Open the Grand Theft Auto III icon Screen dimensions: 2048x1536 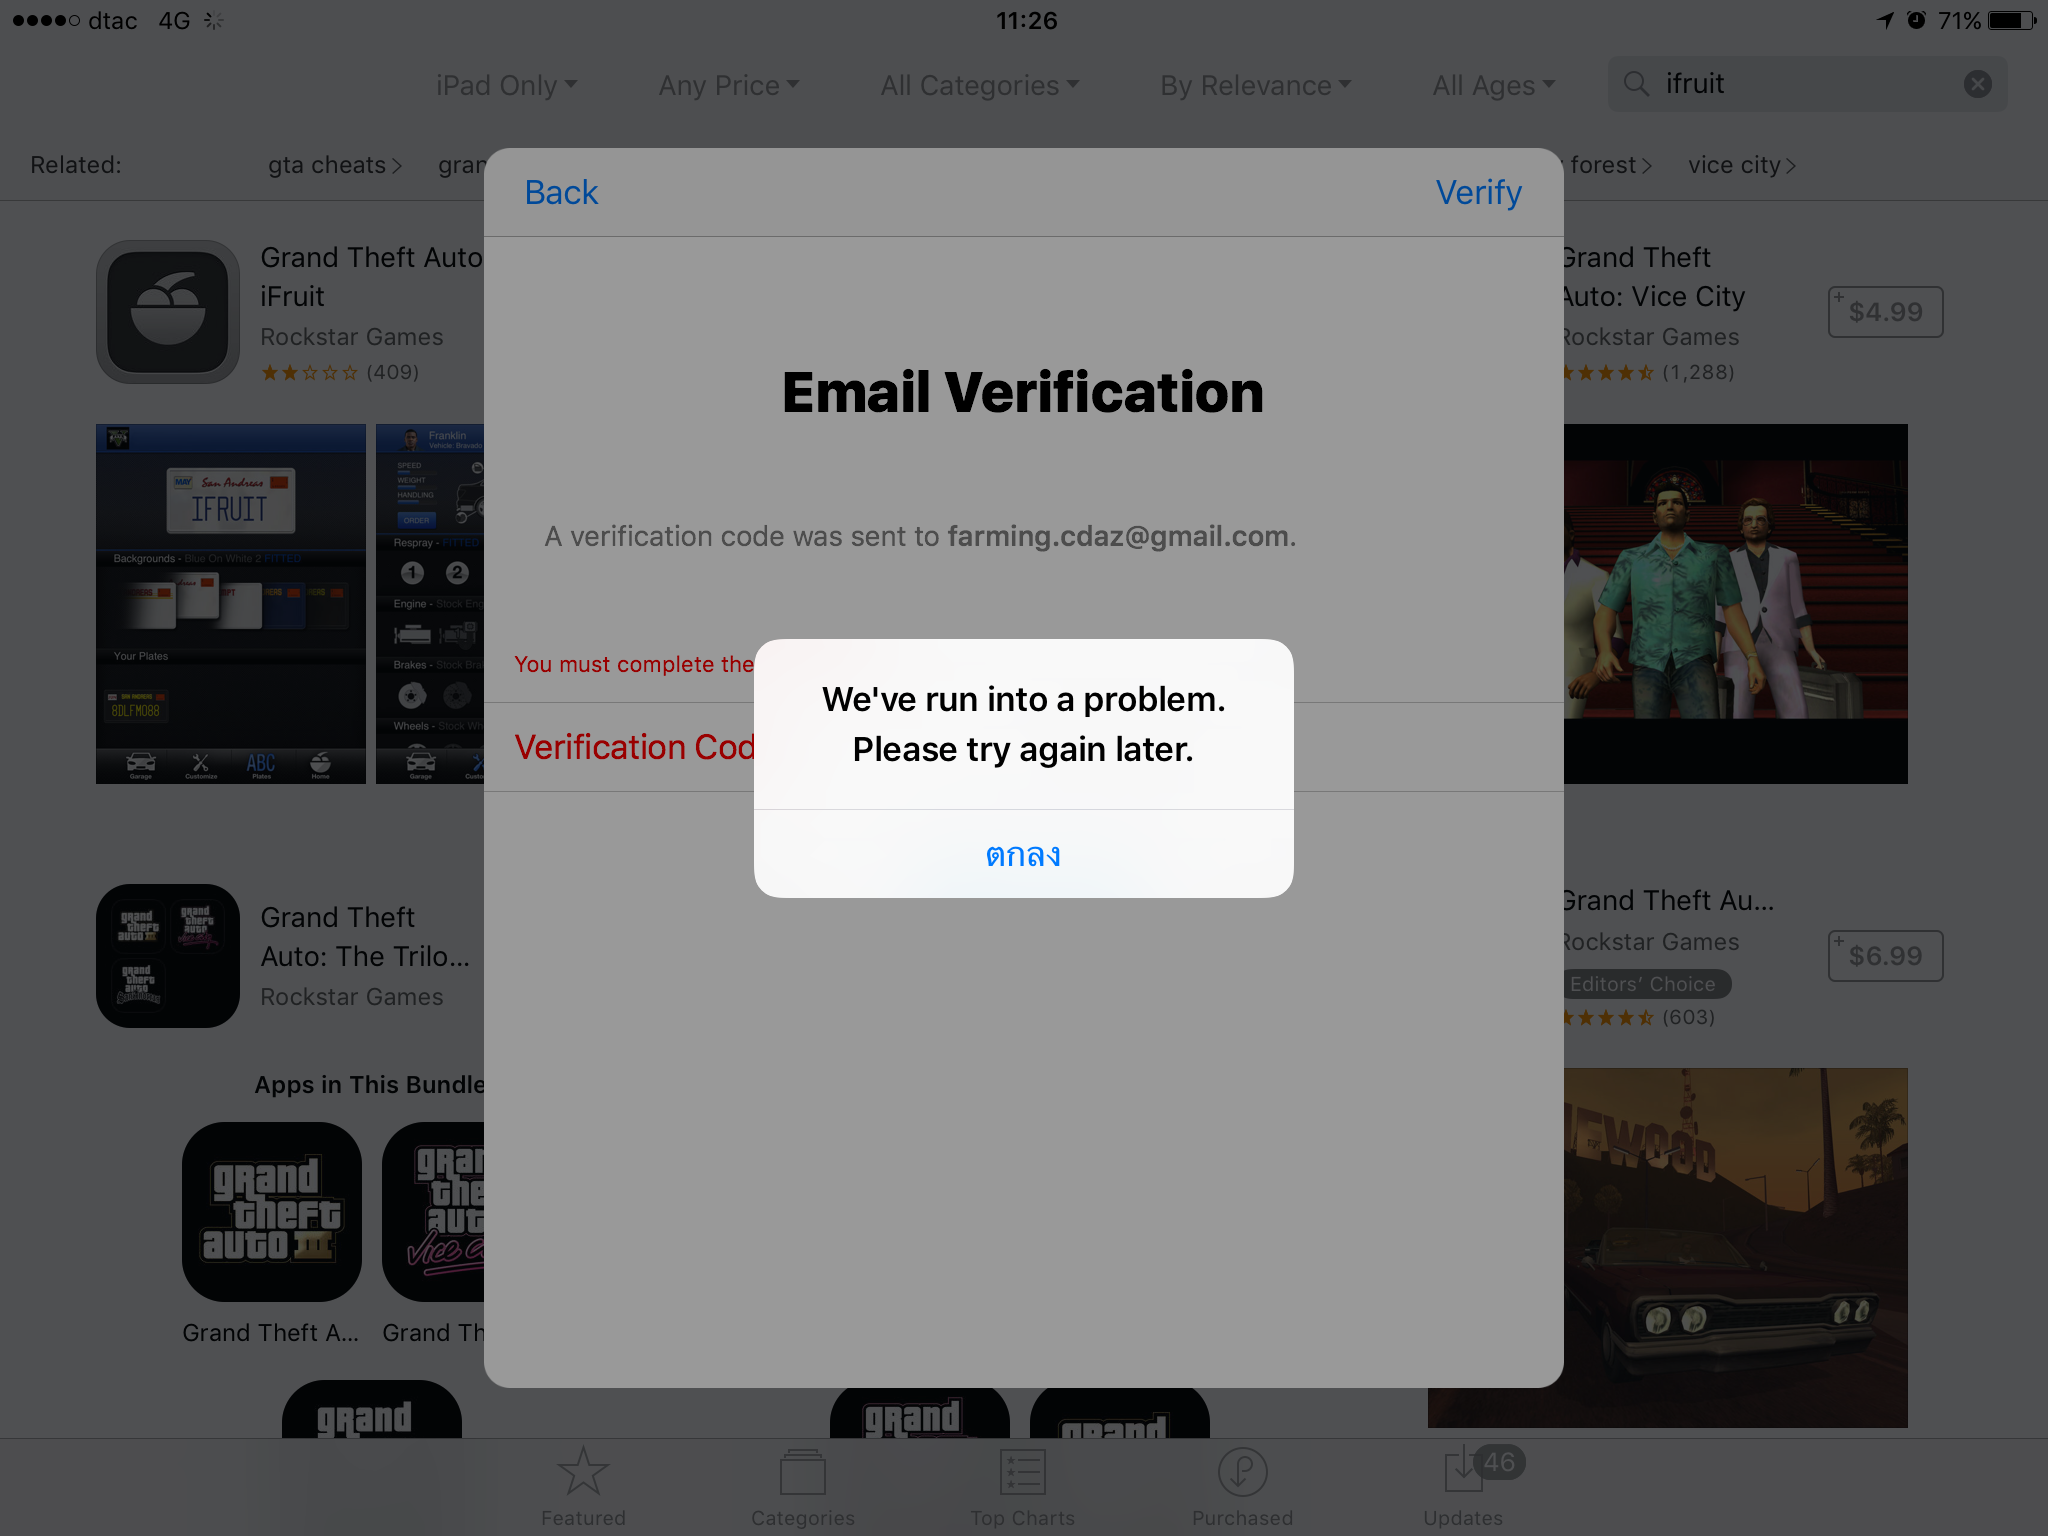pyautogui.click(x=272, y=1212)
